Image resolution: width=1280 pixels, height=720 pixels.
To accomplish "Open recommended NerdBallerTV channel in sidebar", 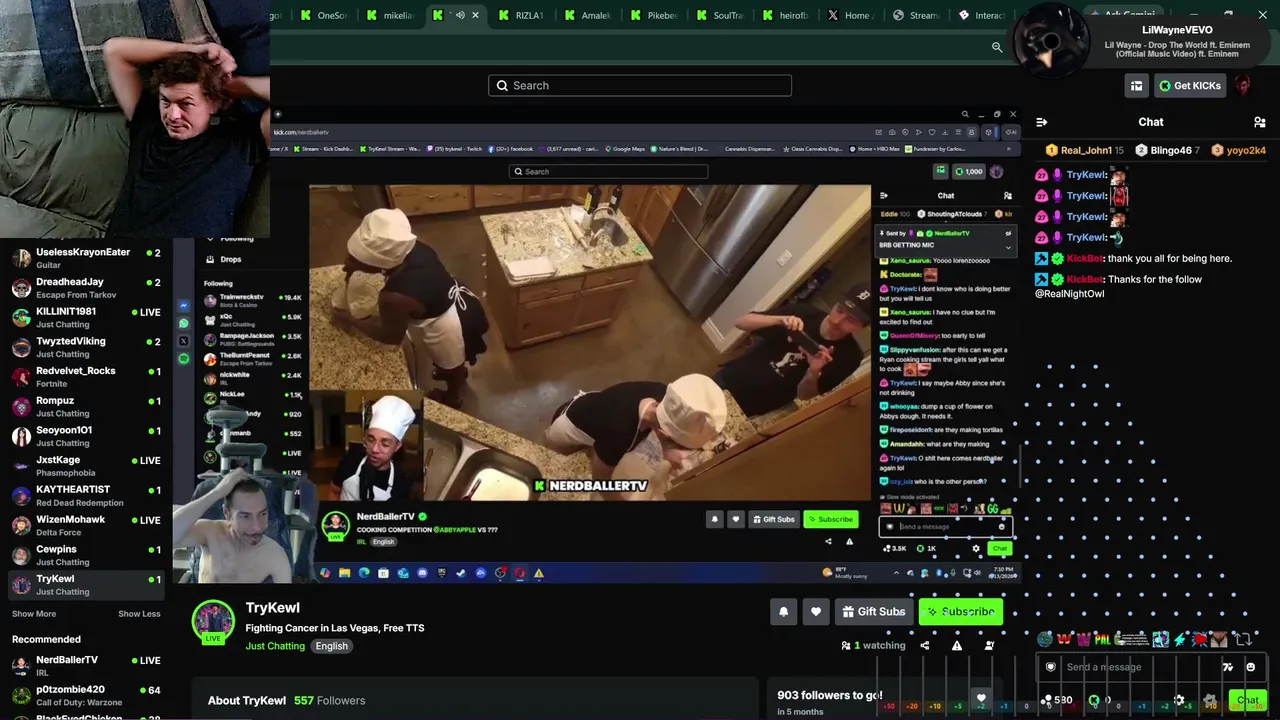I will [x=86, y=666].
